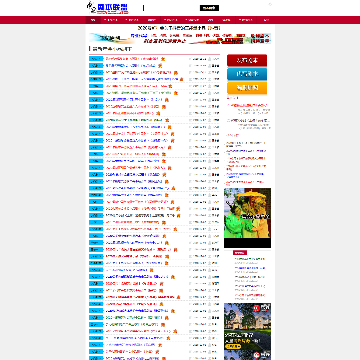Click the author person icon on second list row
The width and height of the screenshot is (360, 360).
210,66
